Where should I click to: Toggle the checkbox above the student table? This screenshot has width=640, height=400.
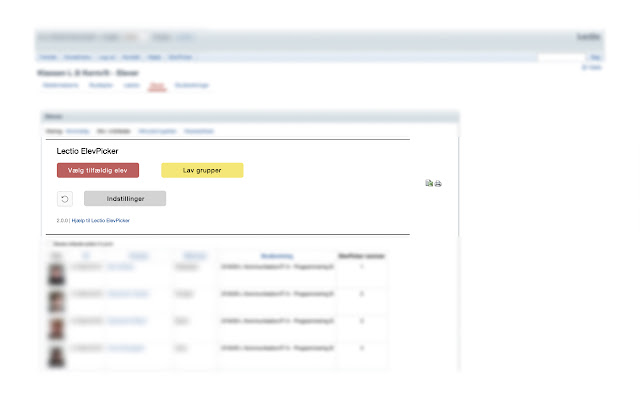pyautogui.click(x=49, y=244)
